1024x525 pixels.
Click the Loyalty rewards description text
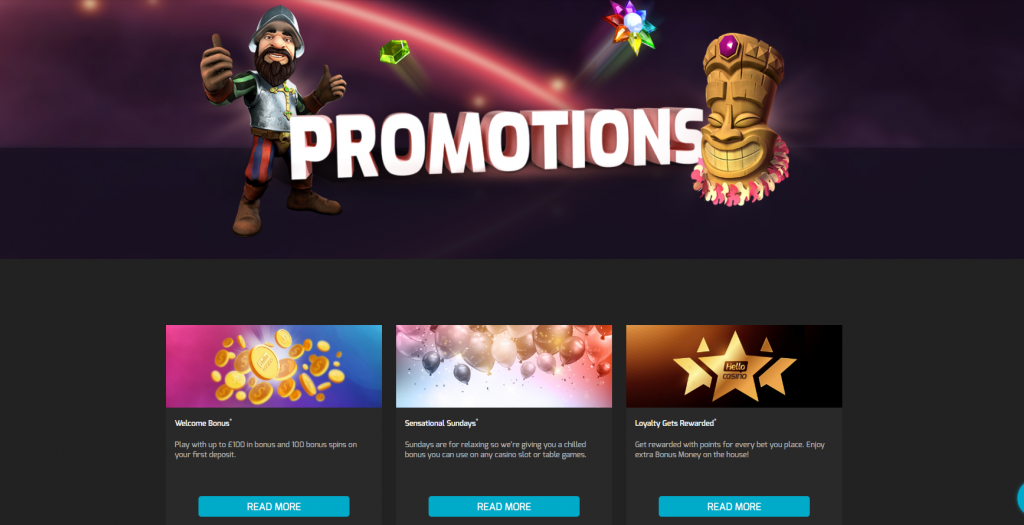tap(729, 449)
